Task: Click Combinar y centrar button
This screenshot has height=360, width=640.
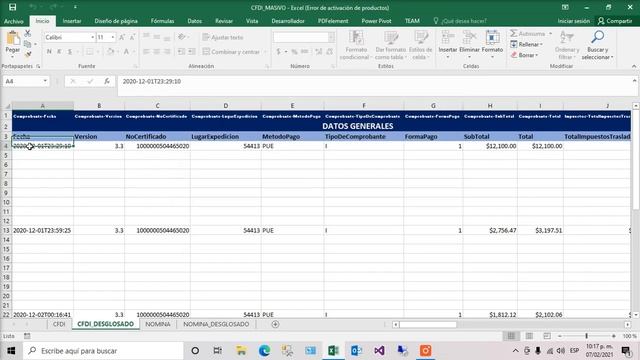Action: 231,51
